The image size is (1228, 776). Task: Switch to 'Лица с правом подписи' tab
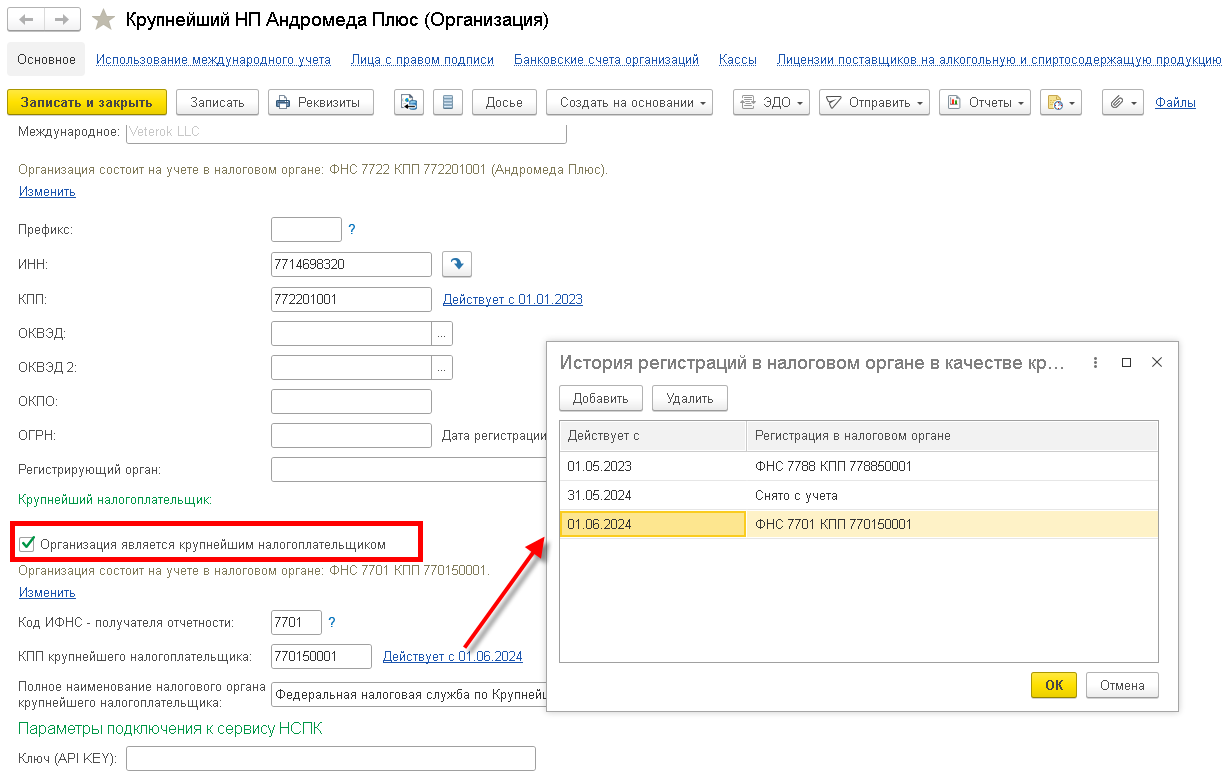(422, 60)
